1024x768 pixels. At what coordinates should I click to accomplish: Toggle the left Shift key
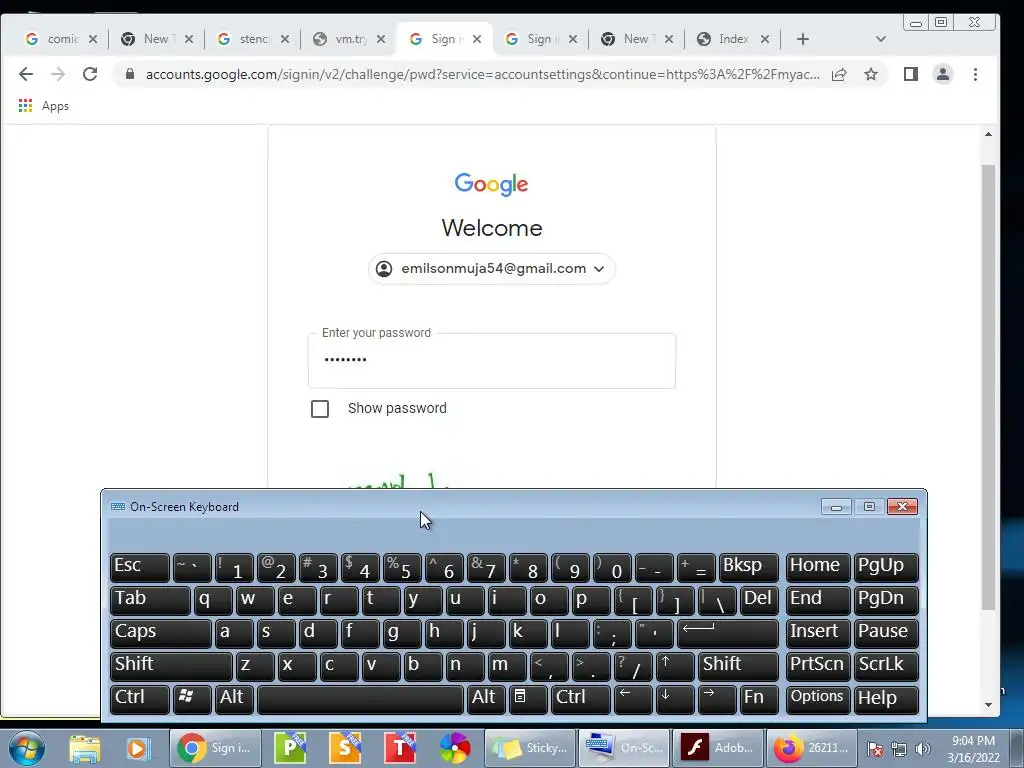(x=171, y=665)
